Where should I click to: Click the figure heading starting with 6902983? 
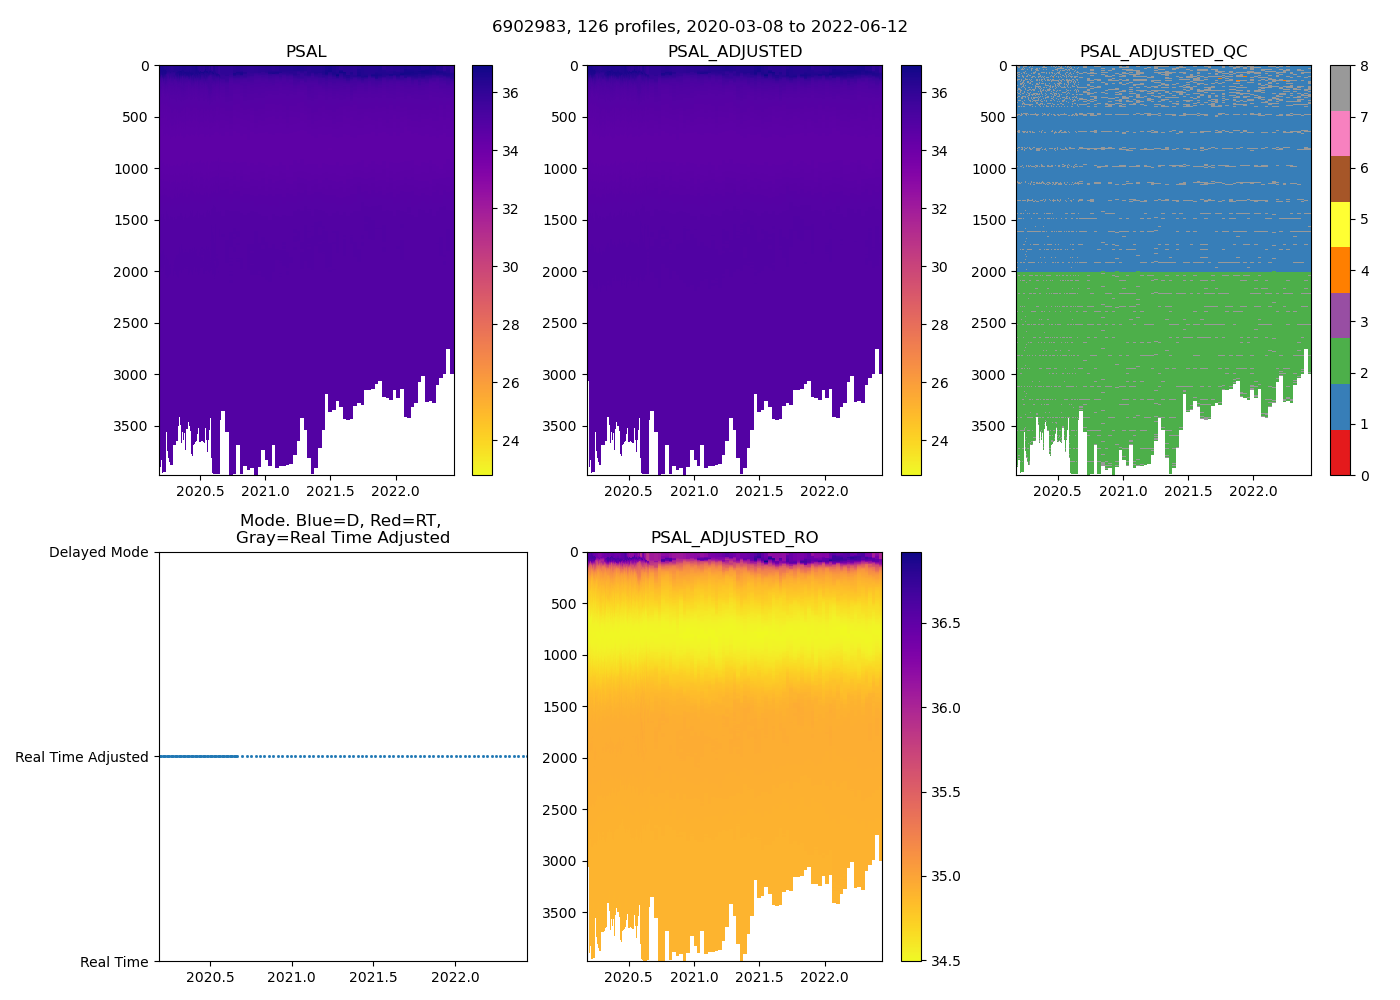click(x=699, y=27)
